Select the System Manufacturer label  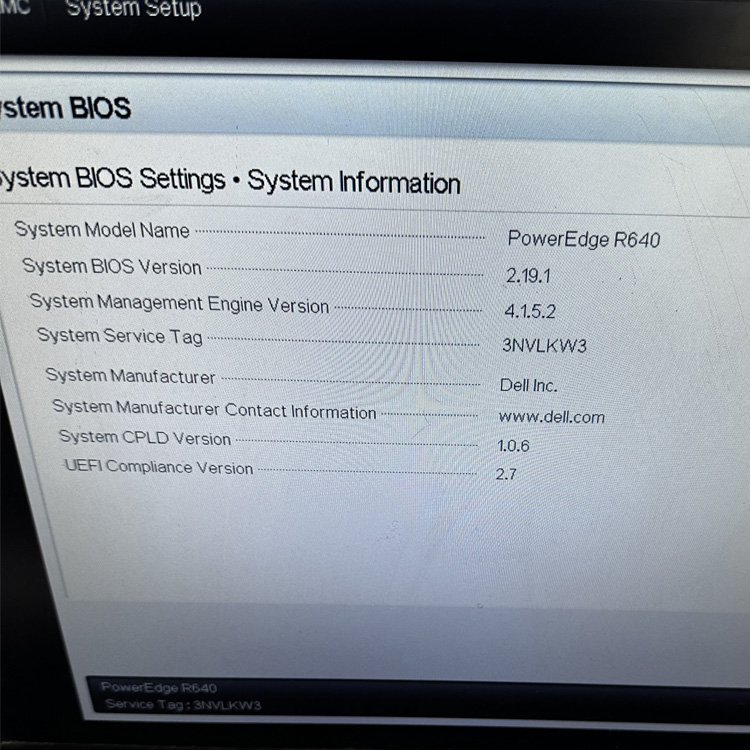point(130,376)
